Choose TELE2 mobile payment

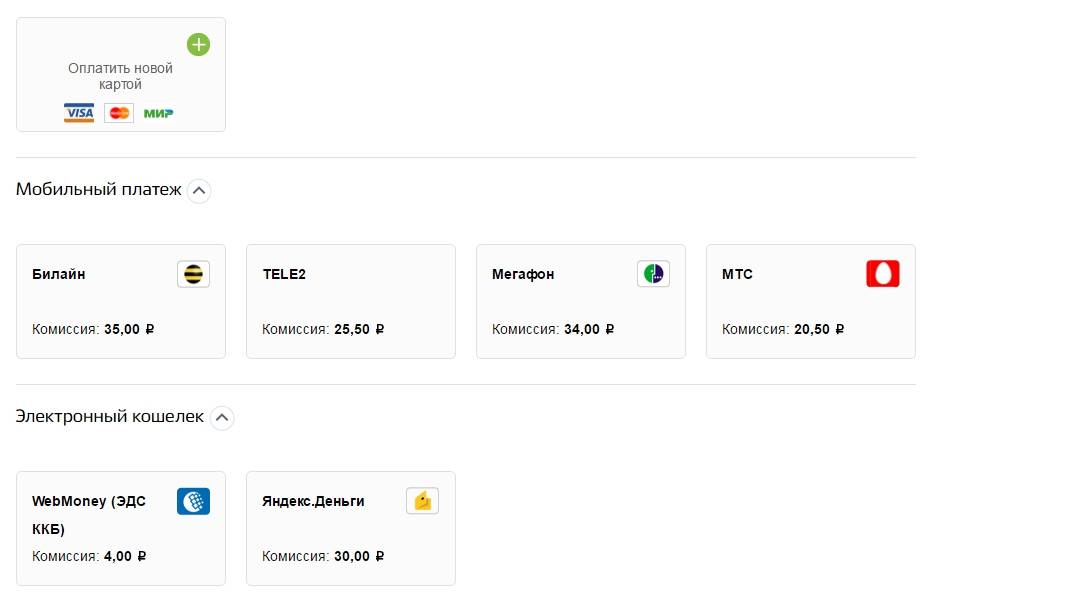point(284,274)
